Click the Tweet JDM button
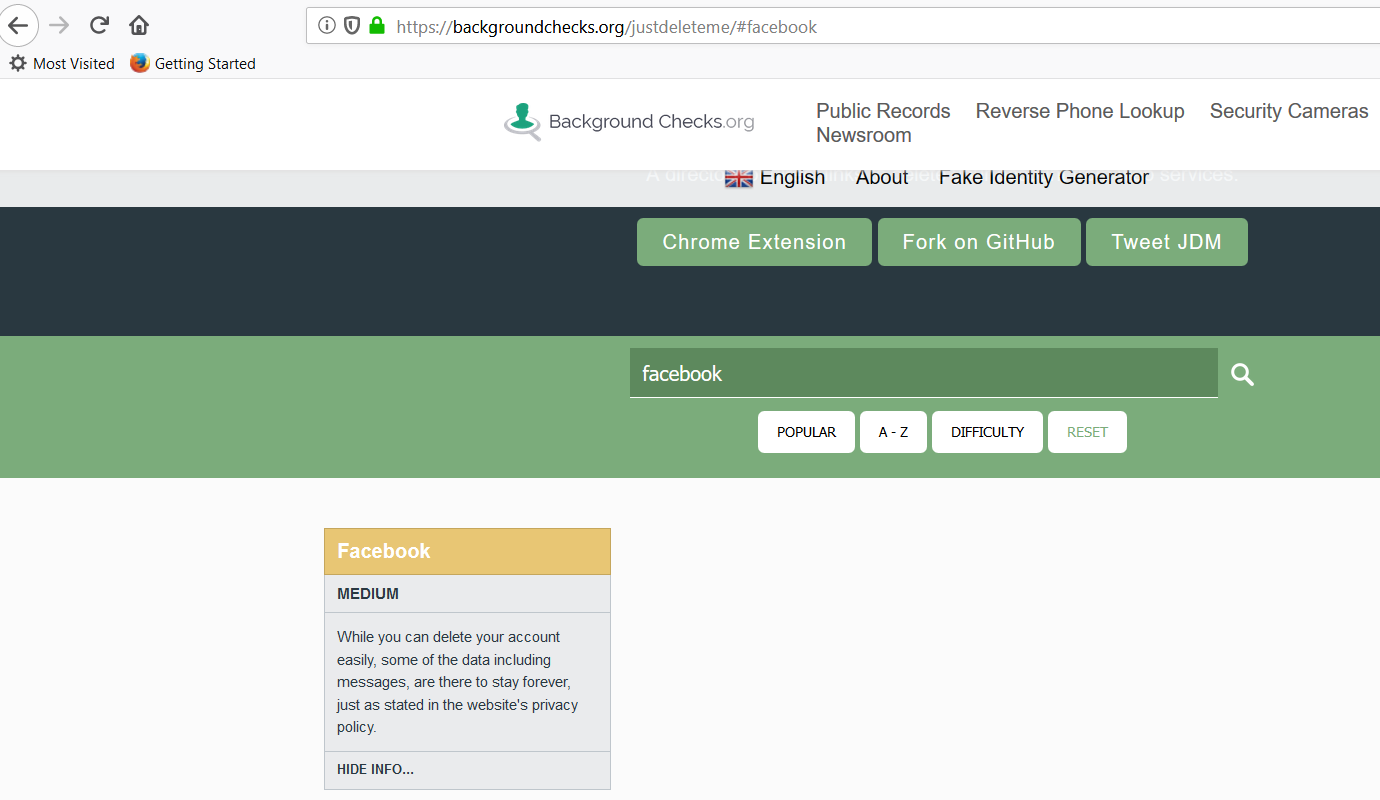This screenshot has width=1380, height=800. click(x=1167, y=242)
